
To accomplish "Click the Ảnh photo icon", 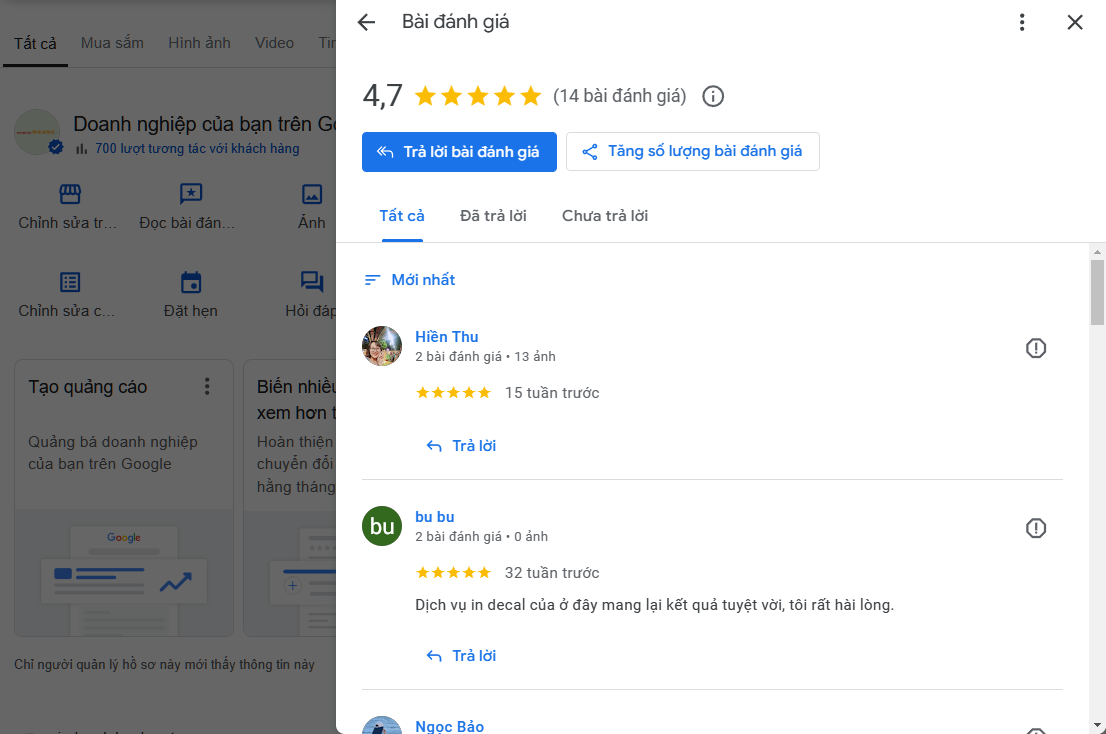I will 312,194.
